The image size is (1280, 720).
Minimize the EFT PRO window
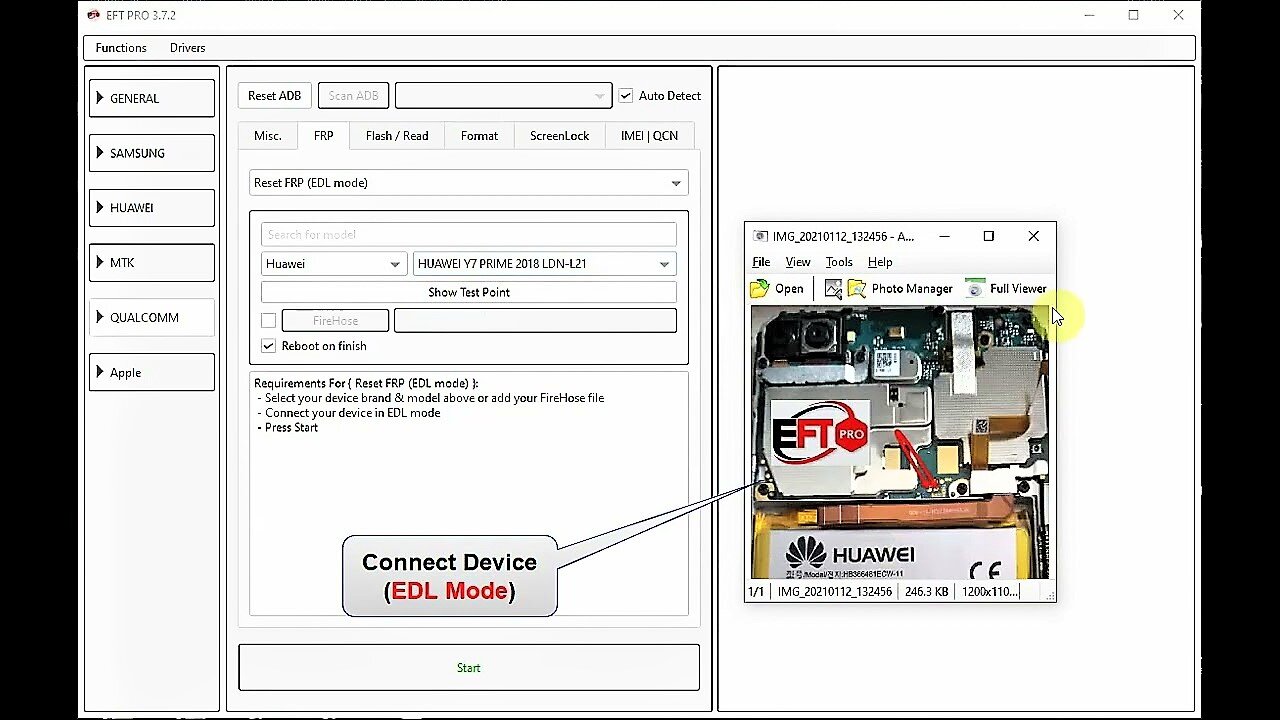point(1088,15)
